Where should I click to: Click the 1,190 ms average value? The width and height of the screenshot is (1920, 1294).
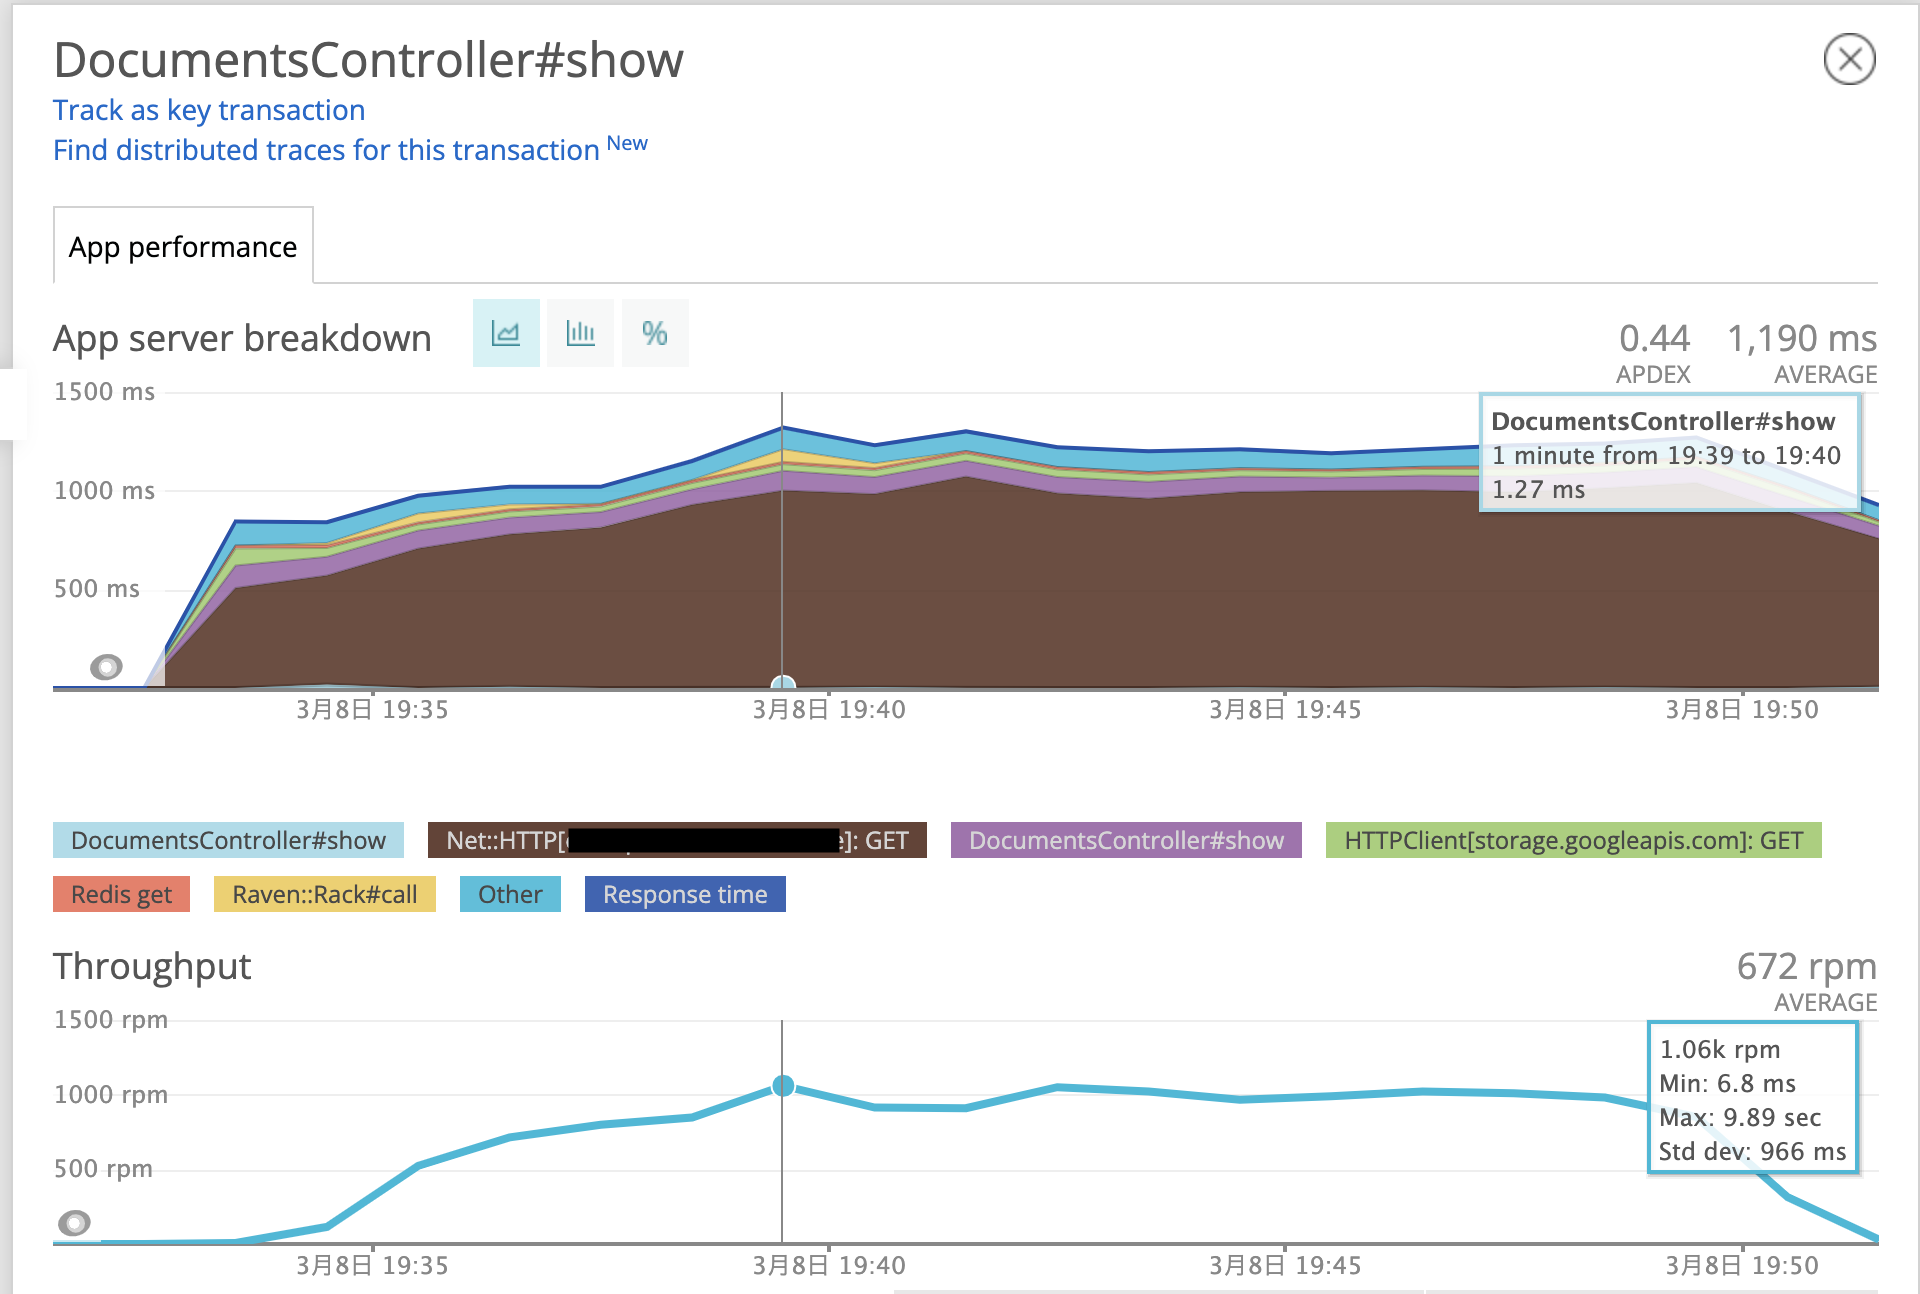click(1801, 339)
